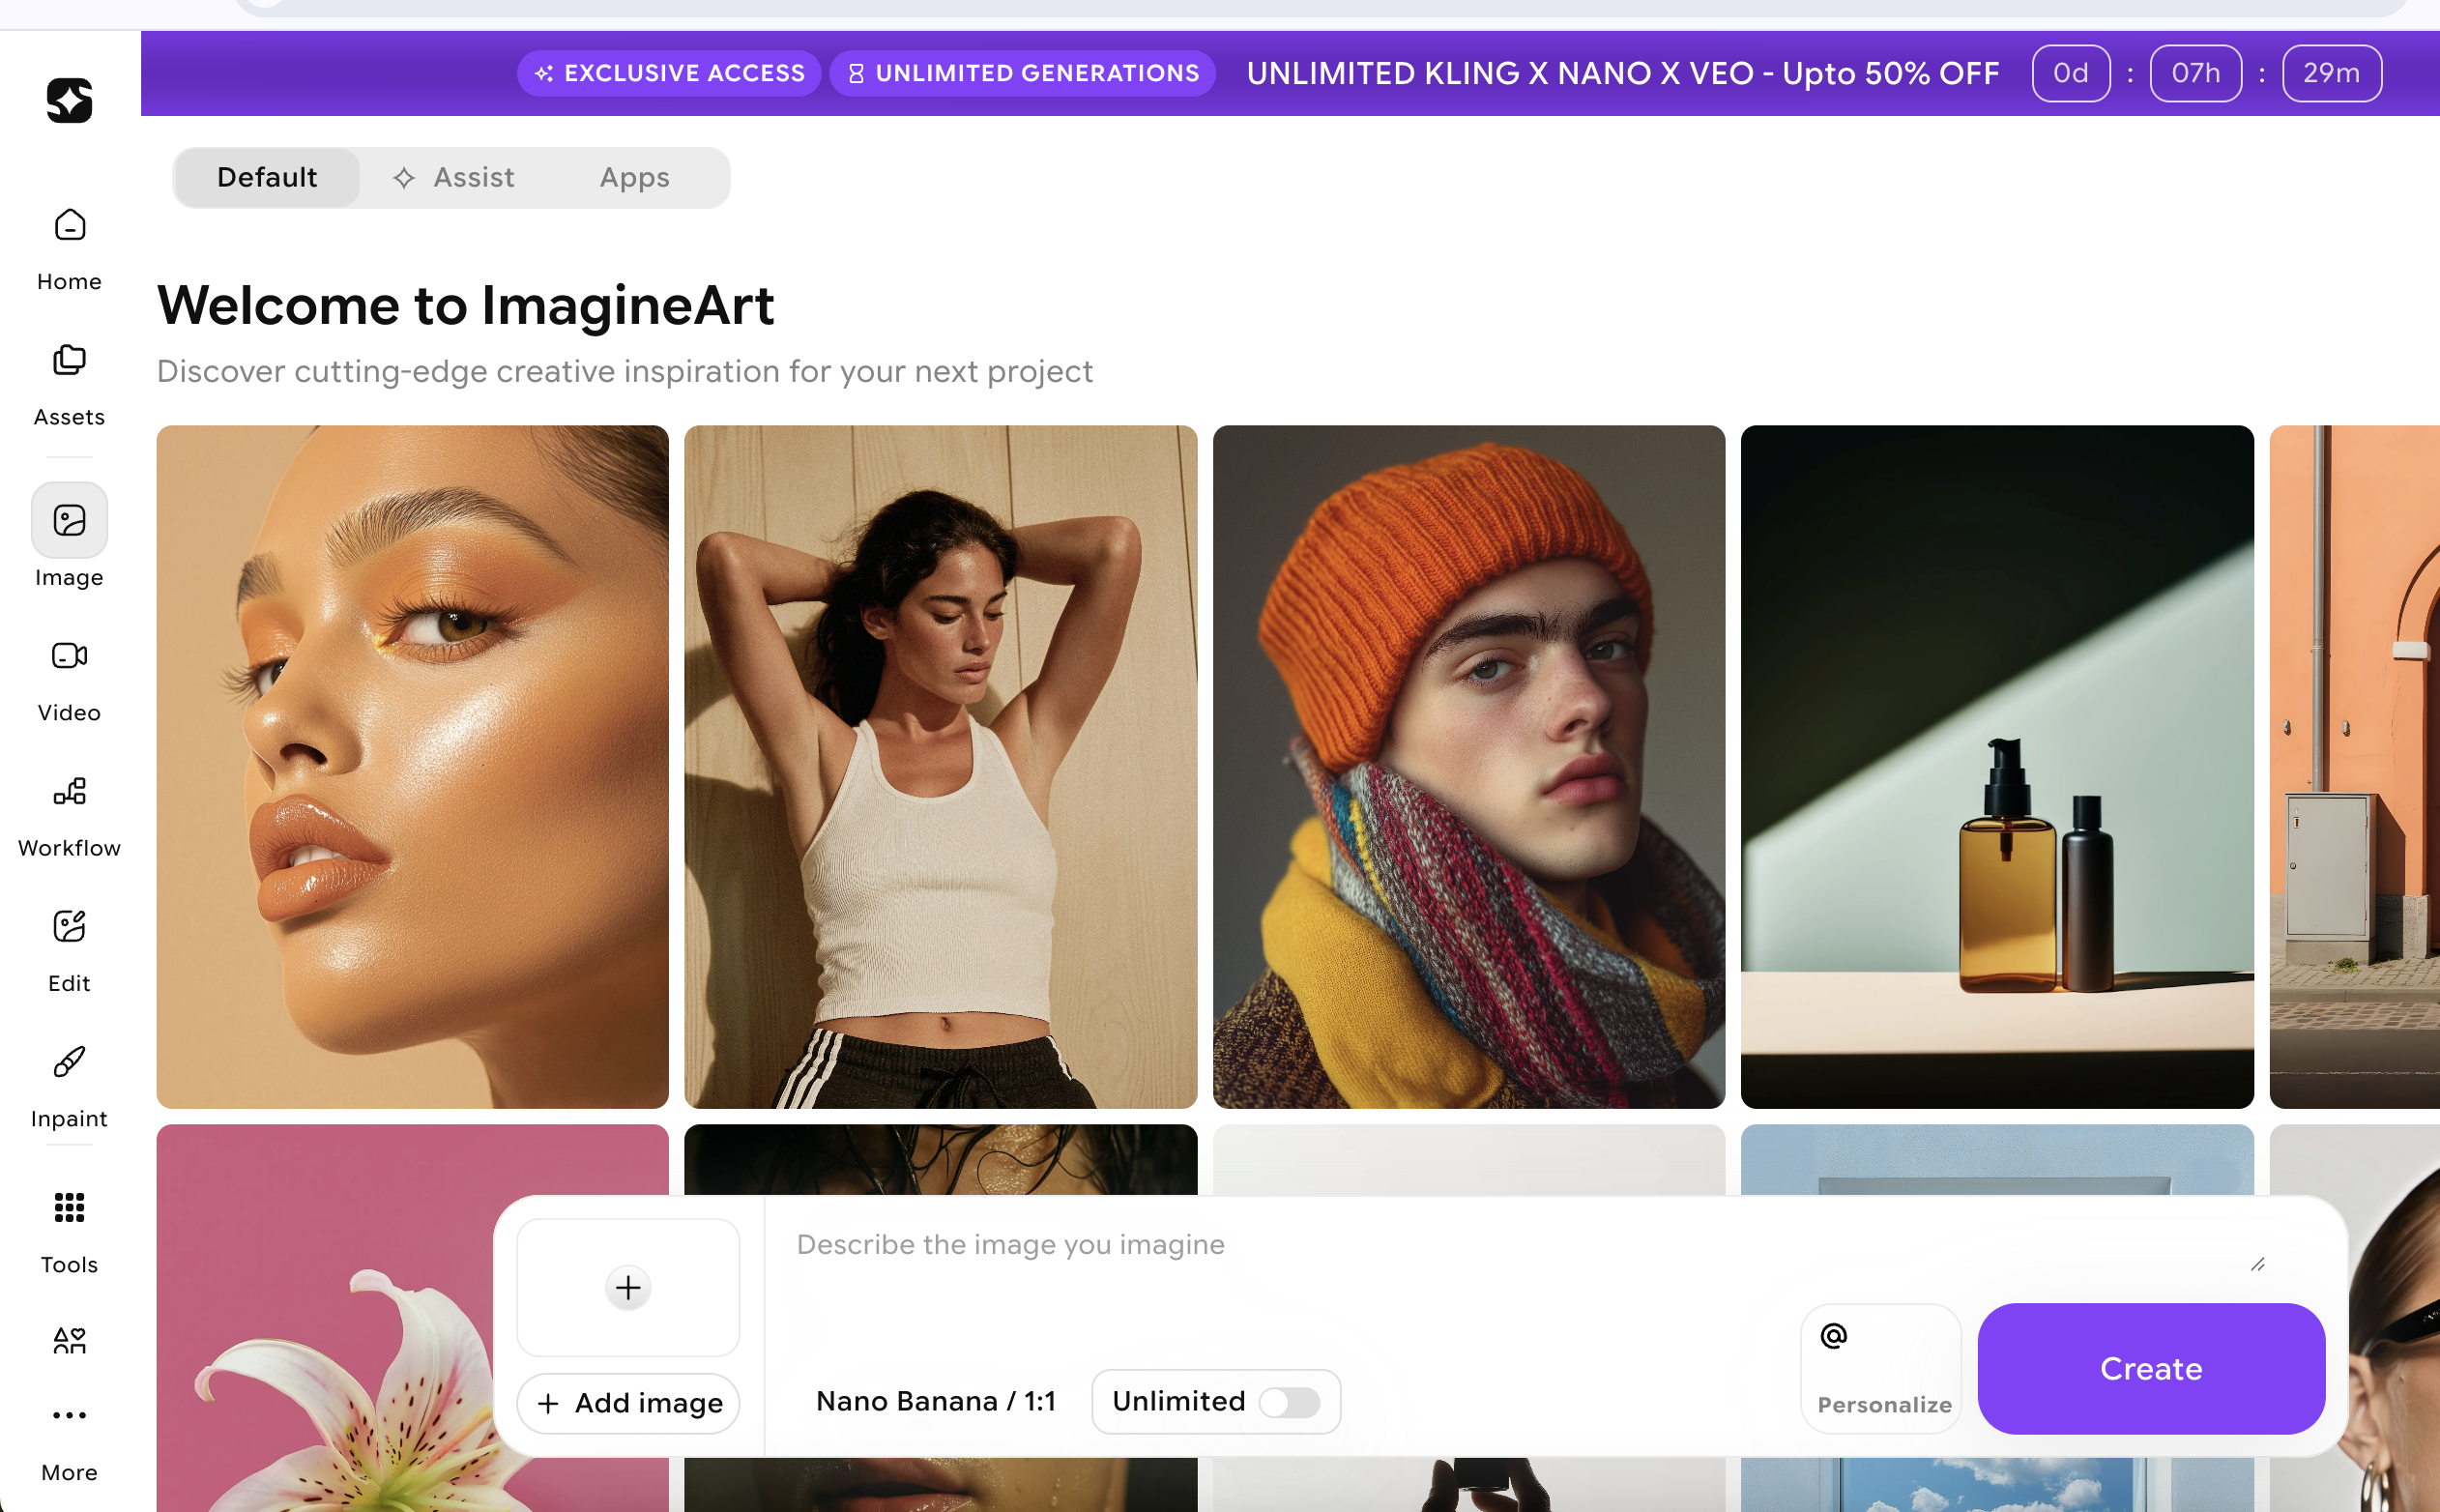Open the Tools grid icon
The width and height of the screenshot is (2440, 1512).
tap(69, 1208)
